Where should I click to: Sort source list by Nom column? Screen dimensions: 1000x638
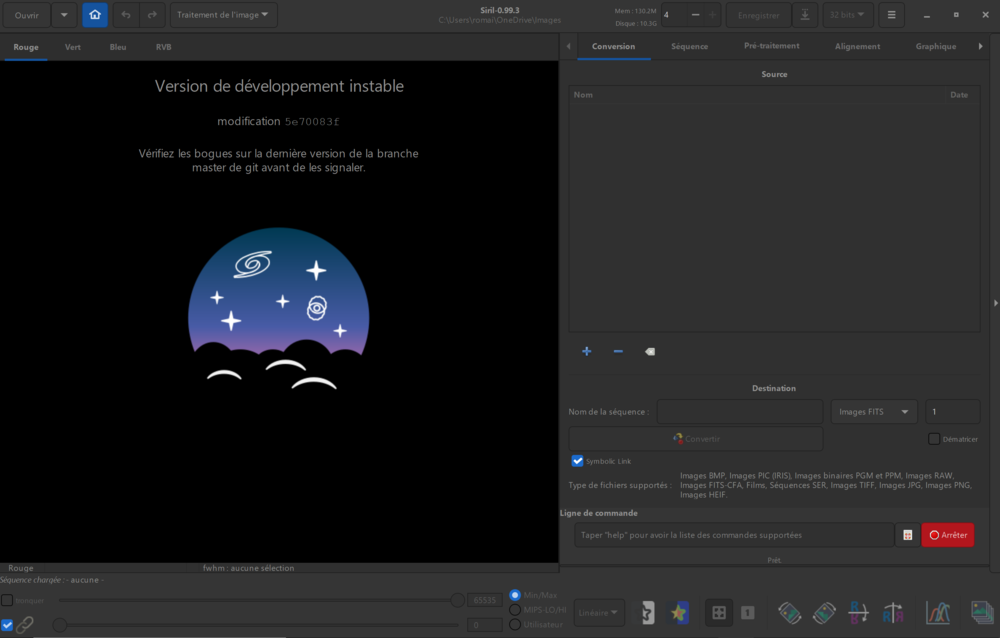[x=756, y=94]
